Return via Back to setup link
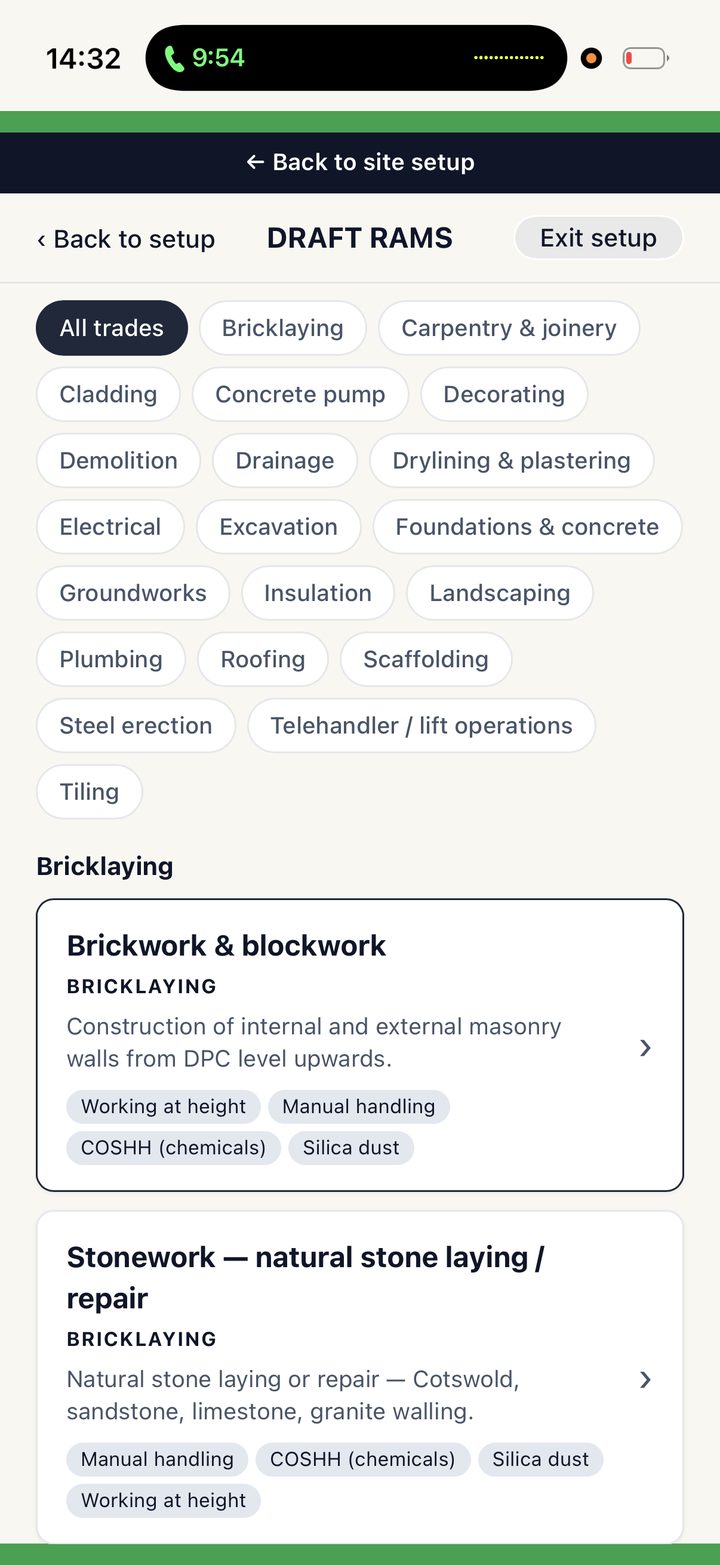 (126, 239)
